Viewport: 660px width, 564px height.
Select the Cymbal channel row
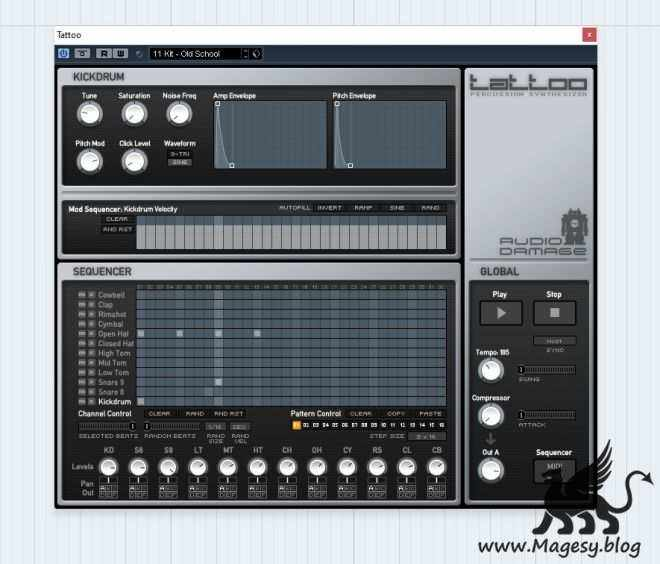(110, 324)
